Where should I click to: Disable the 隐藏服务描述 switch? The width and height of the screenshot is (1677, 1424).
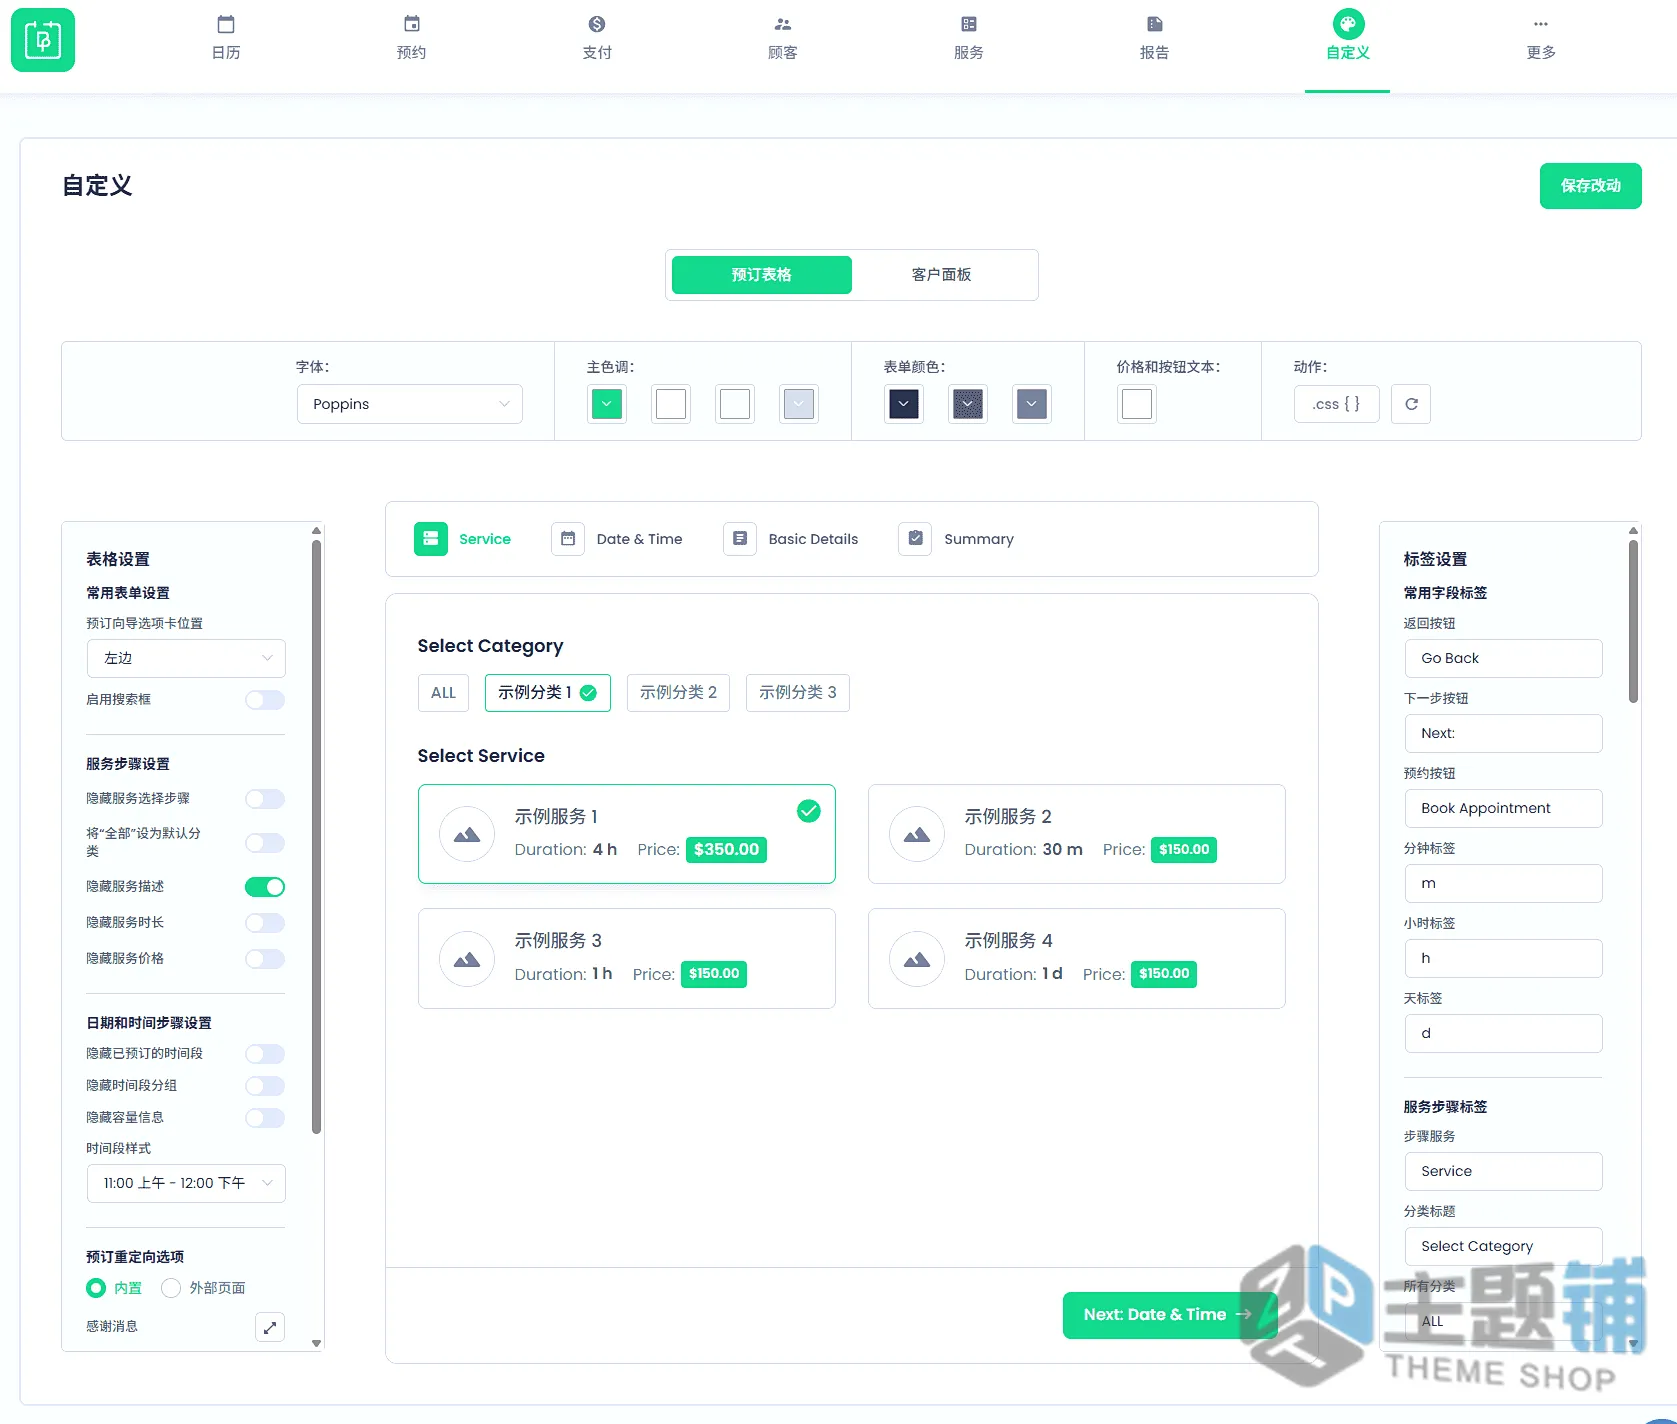click(265, 887)
